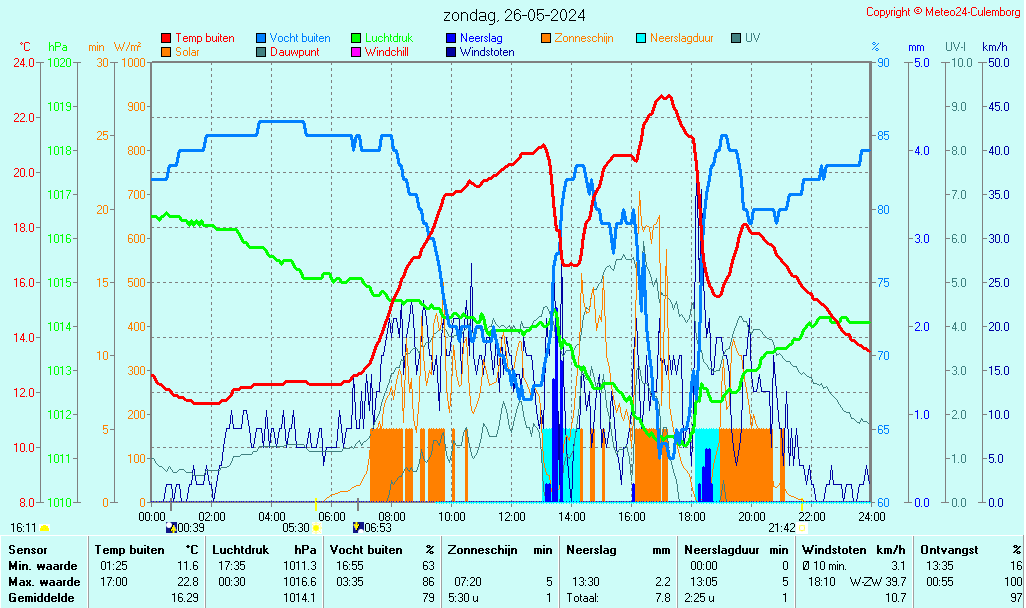Click the moon icon beside 06:53

pos(357,527)
